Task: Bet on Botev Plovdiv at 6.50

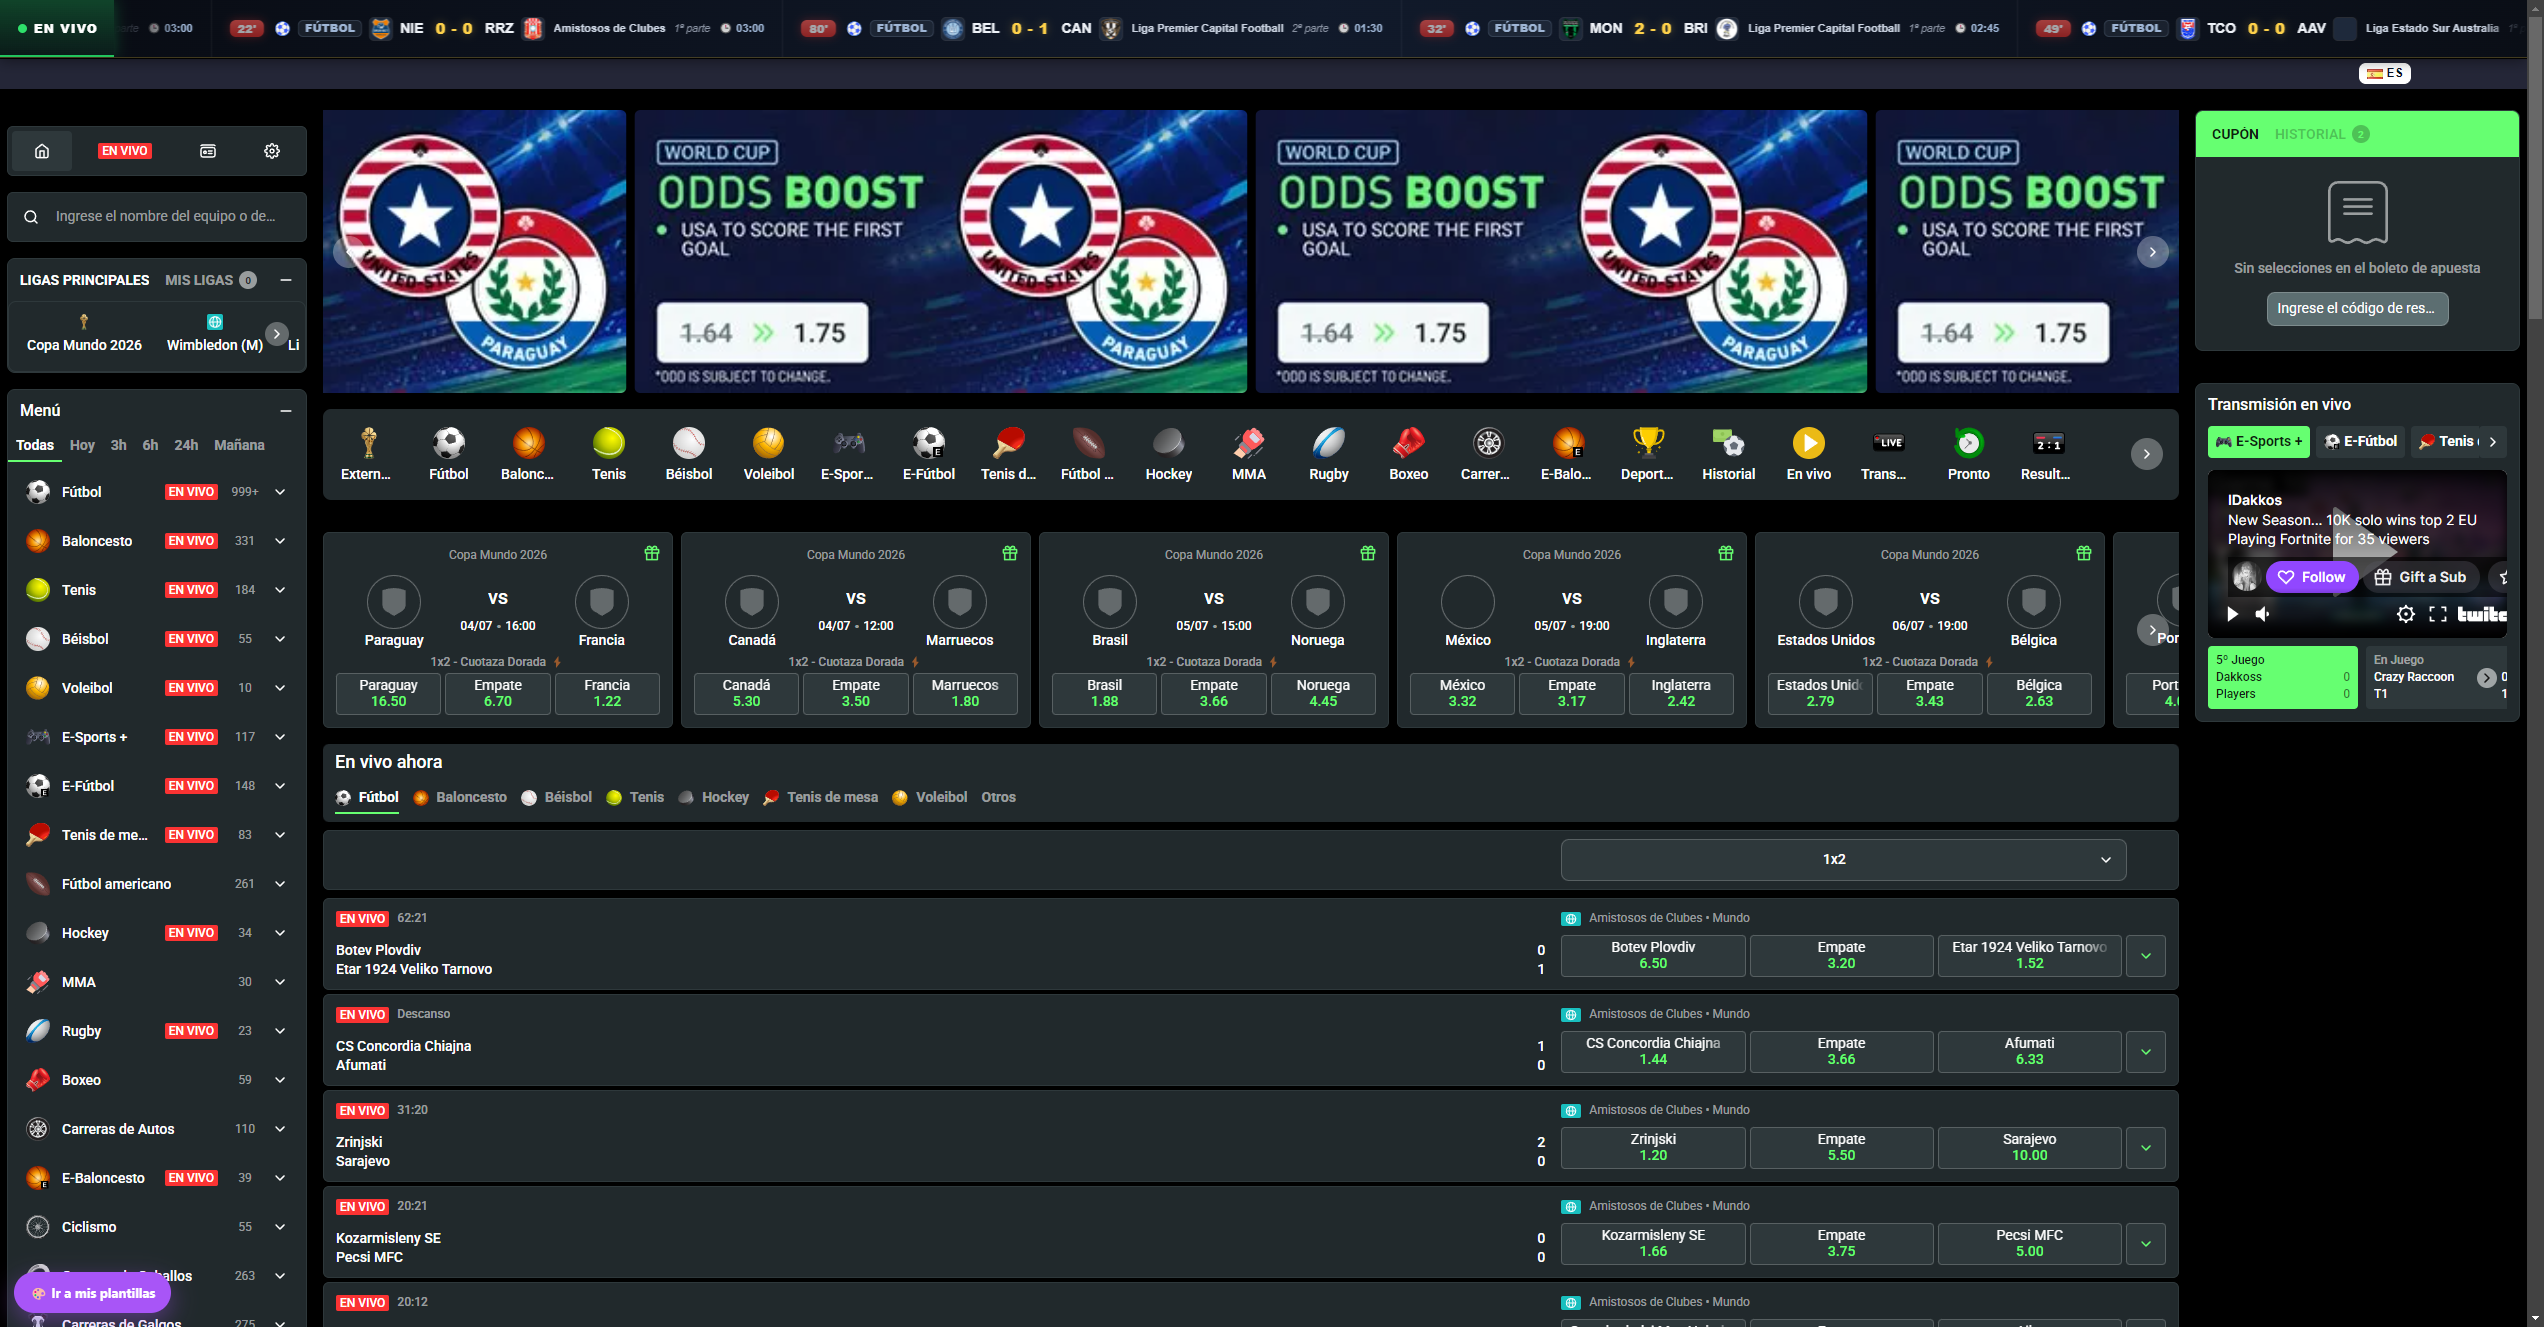Action: (x=1653, y=956)
